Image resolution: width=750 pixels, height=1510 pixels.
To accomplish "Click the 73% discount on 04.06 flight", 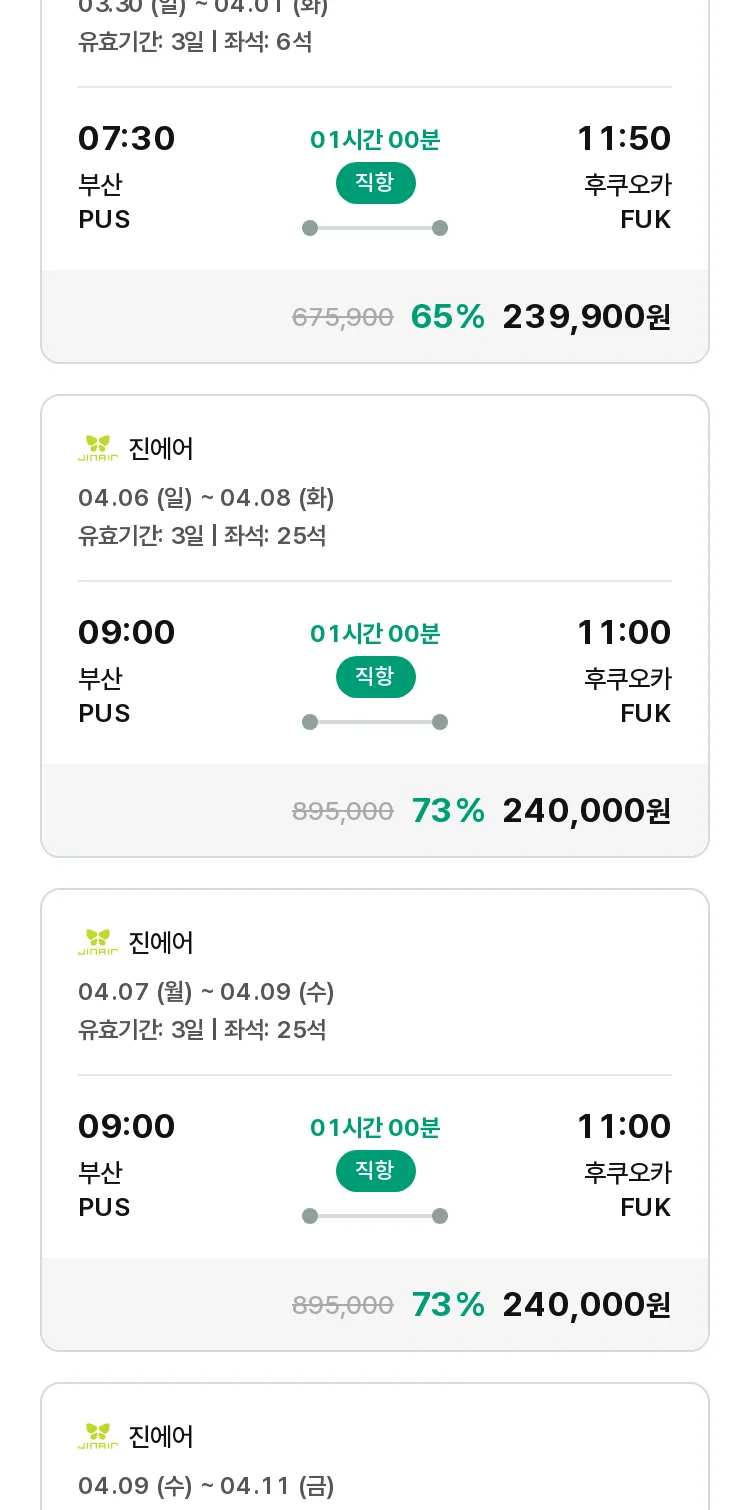I will [447, 811].
